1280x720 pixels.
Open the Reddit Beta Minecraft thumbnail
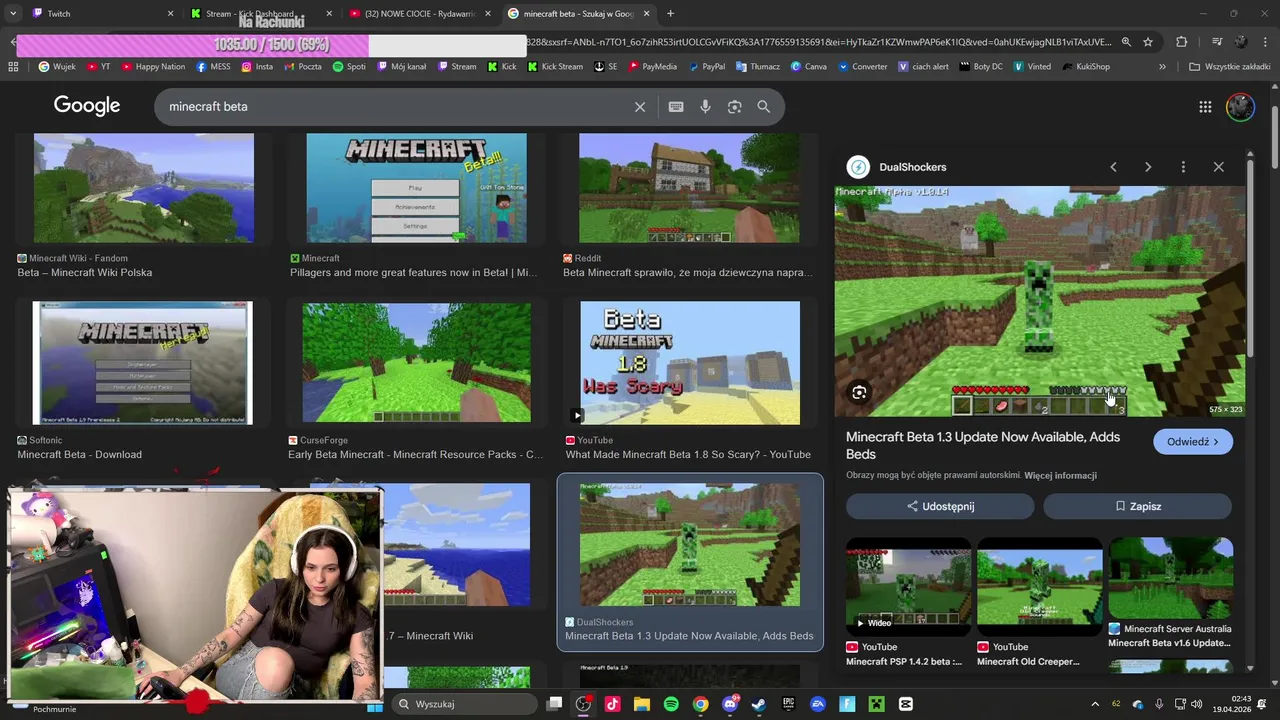click(x=689, y=188)
